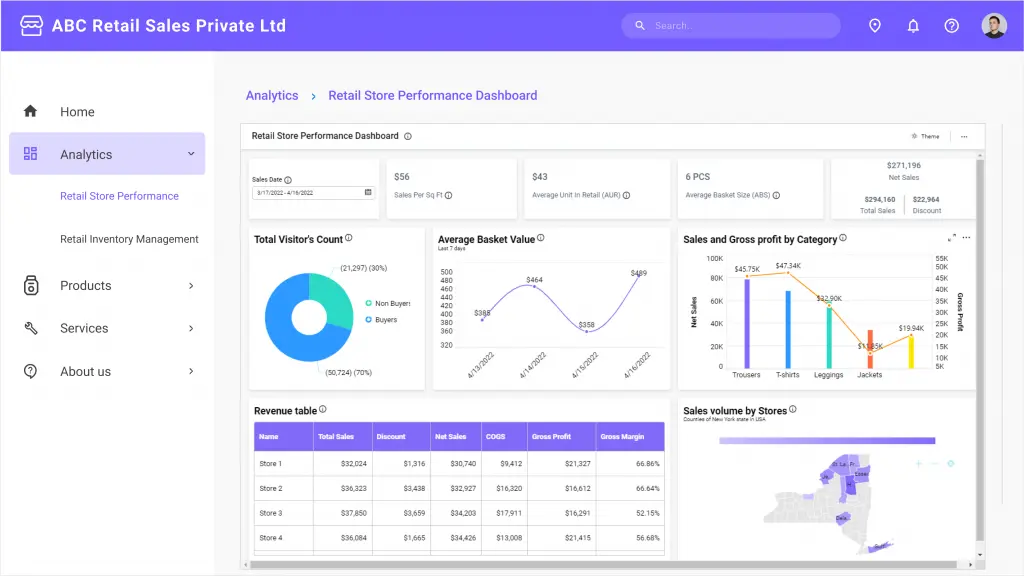Select the location pin icon in the header
Viewport: 1024px width, 576px height.
tap(875, 25)
